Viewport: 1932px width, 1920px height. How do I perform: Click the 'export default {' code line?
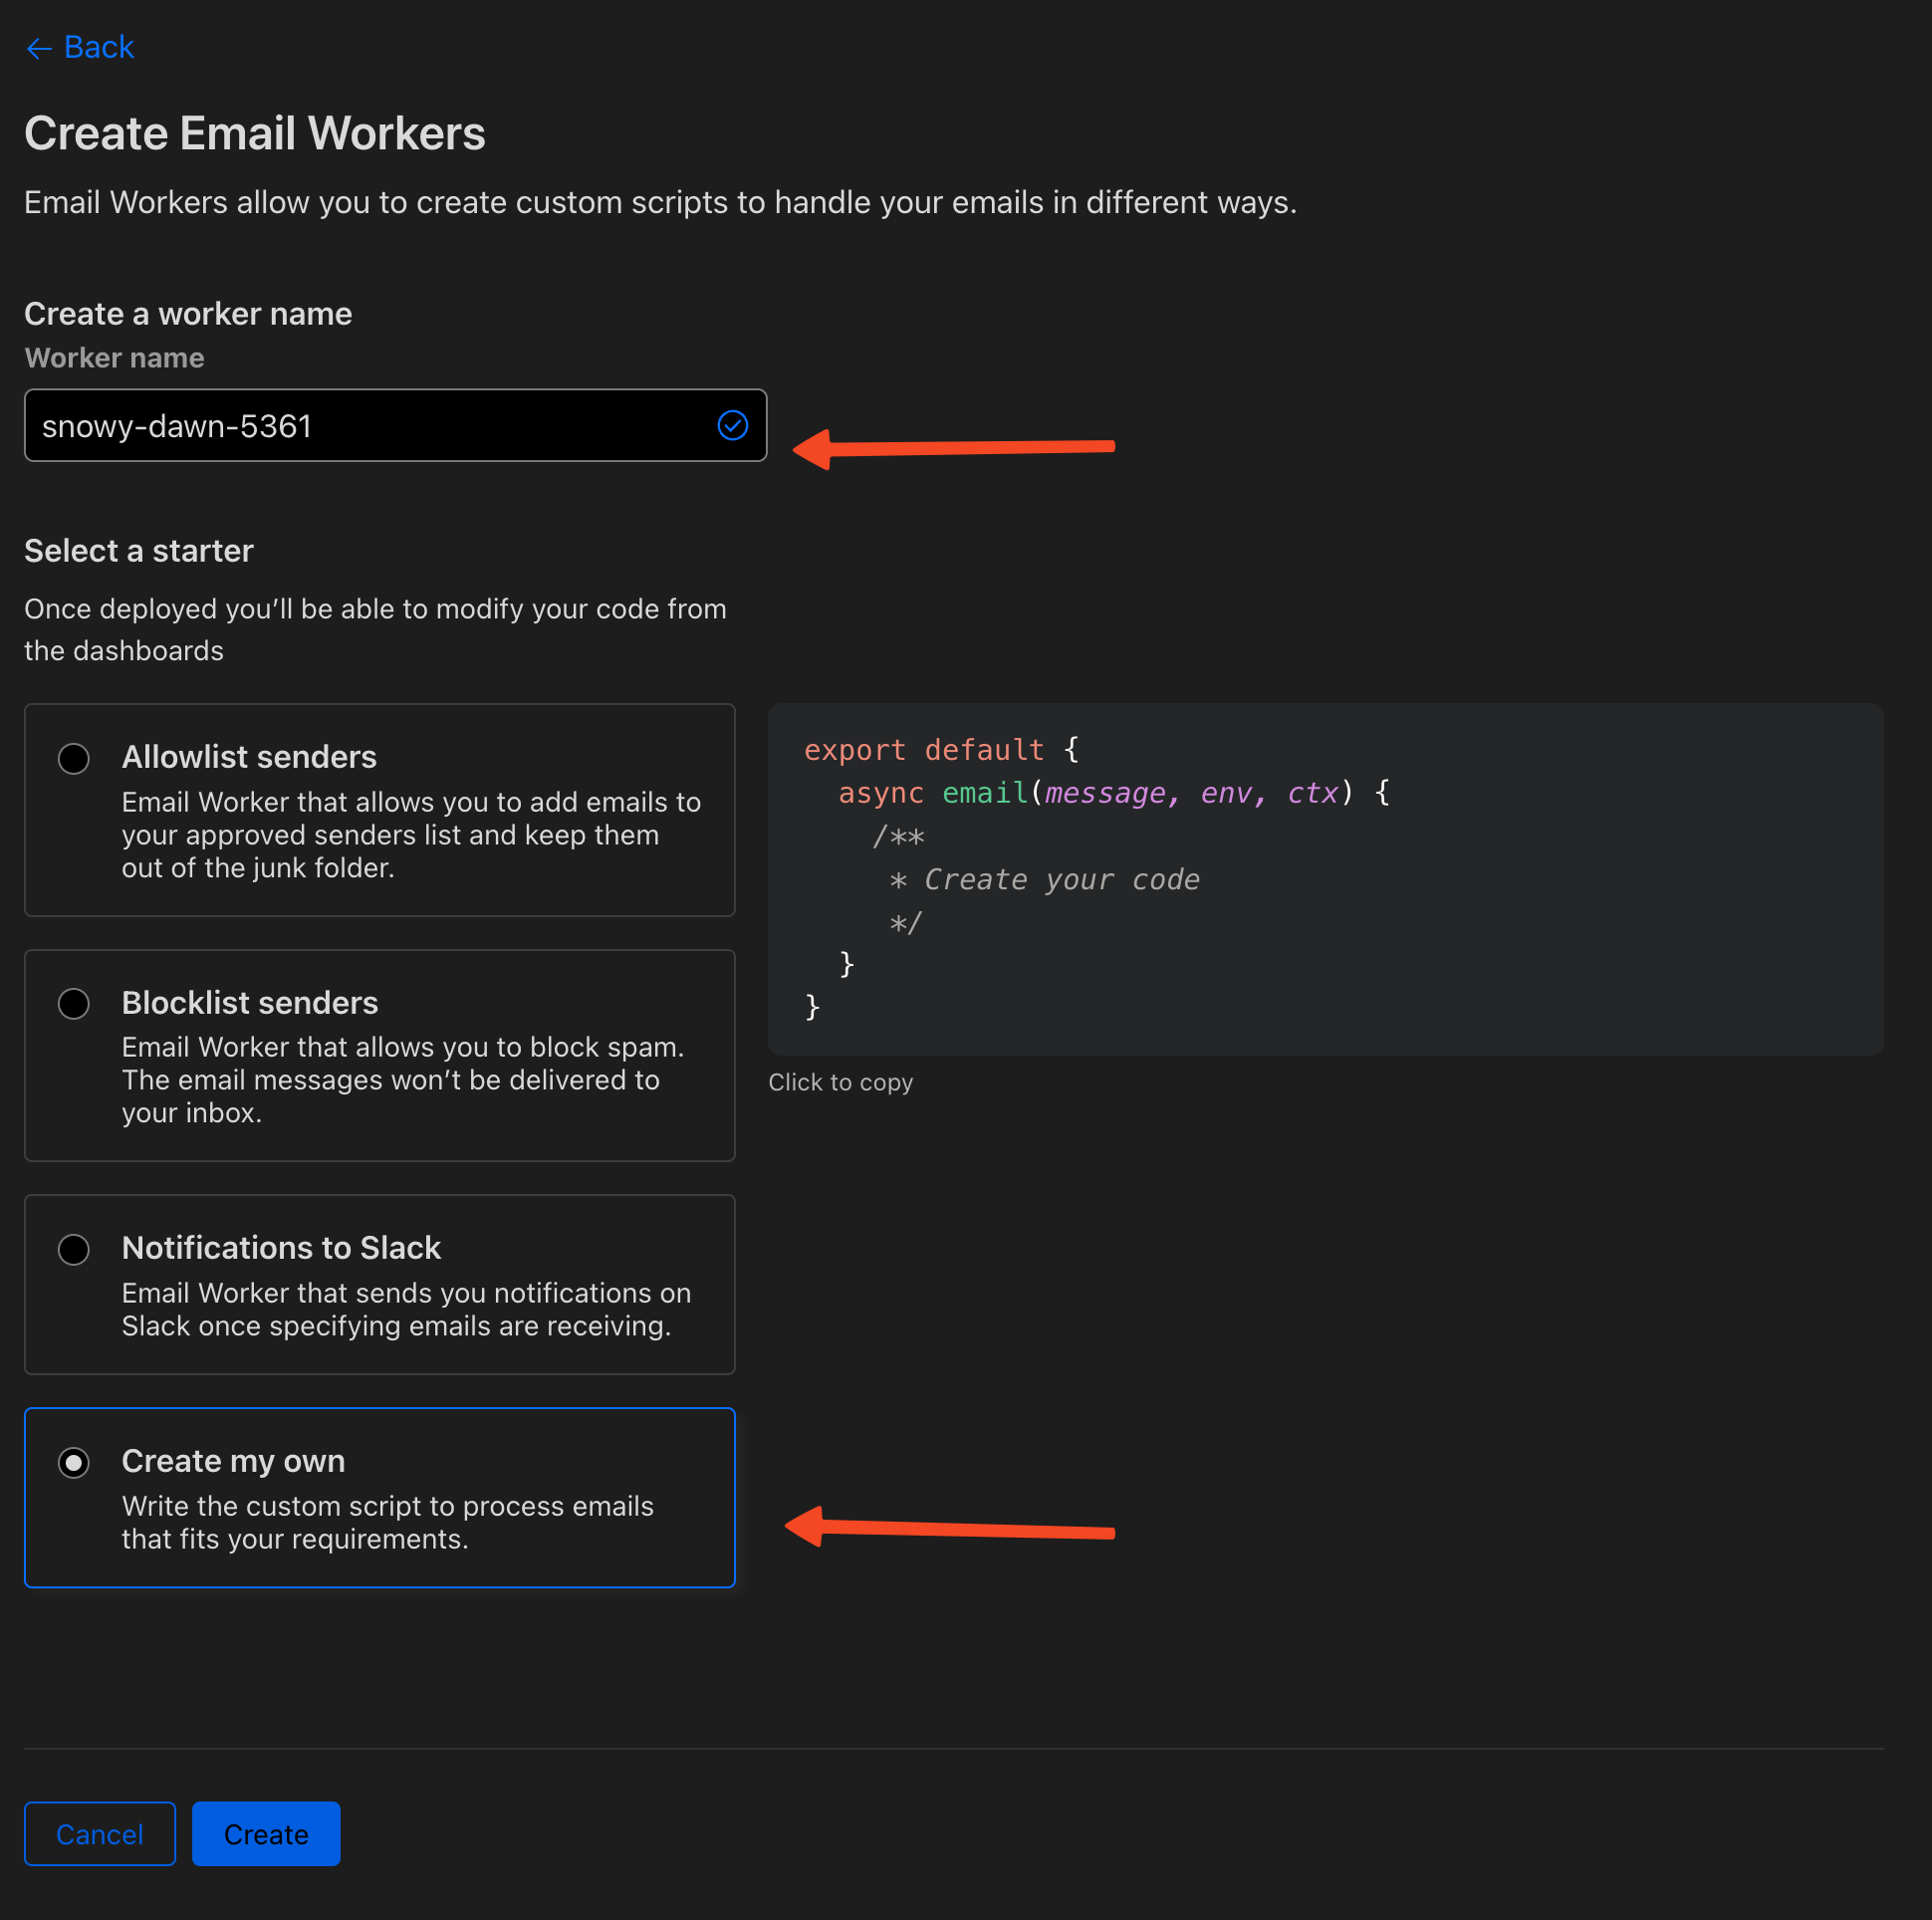click(x=942, y=750)
